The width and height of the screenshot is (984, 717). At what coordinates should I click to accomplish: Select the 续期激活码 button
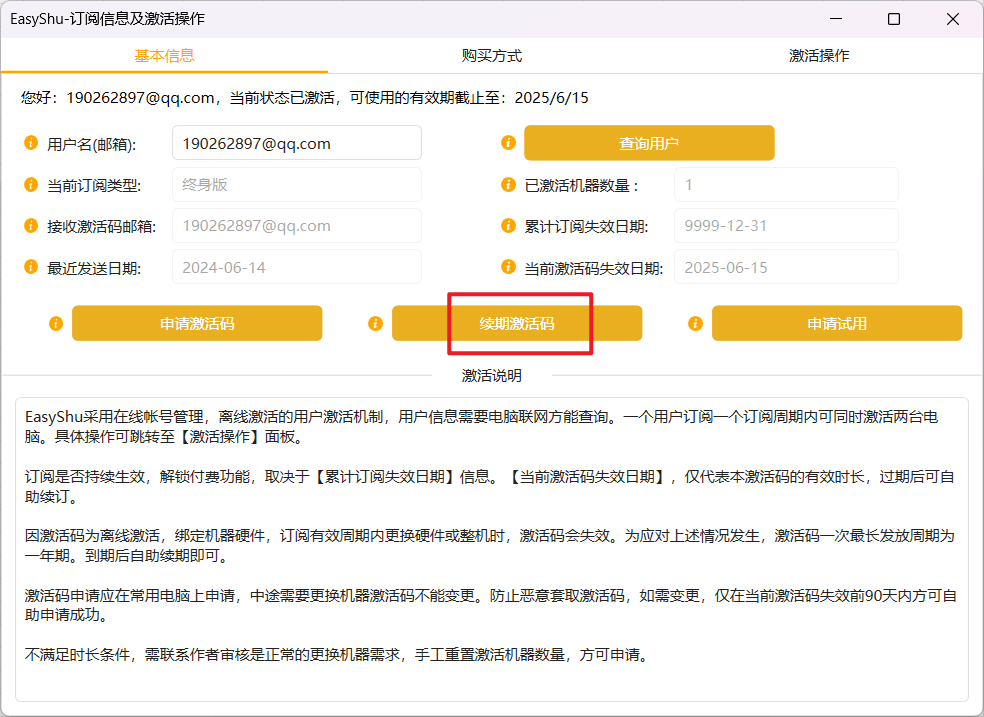(x=517, y=323)
